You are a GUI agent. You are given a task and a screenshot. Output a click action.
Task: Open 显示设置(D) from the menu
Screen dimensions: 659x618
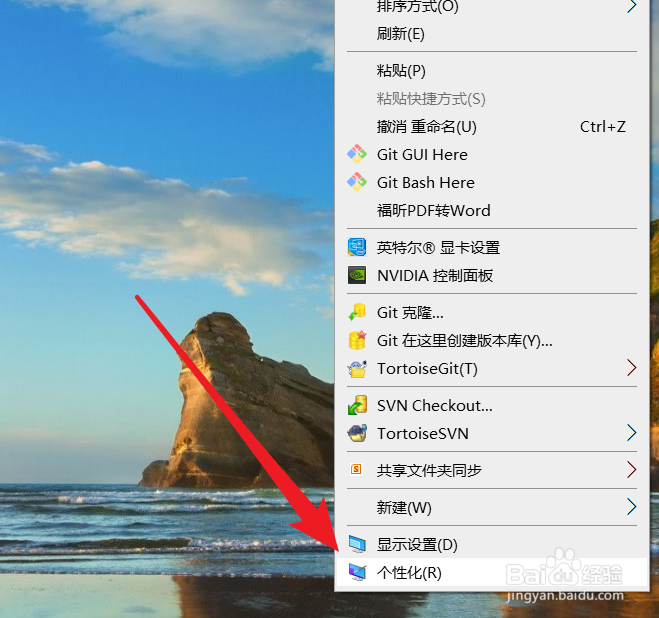(492, 544)
